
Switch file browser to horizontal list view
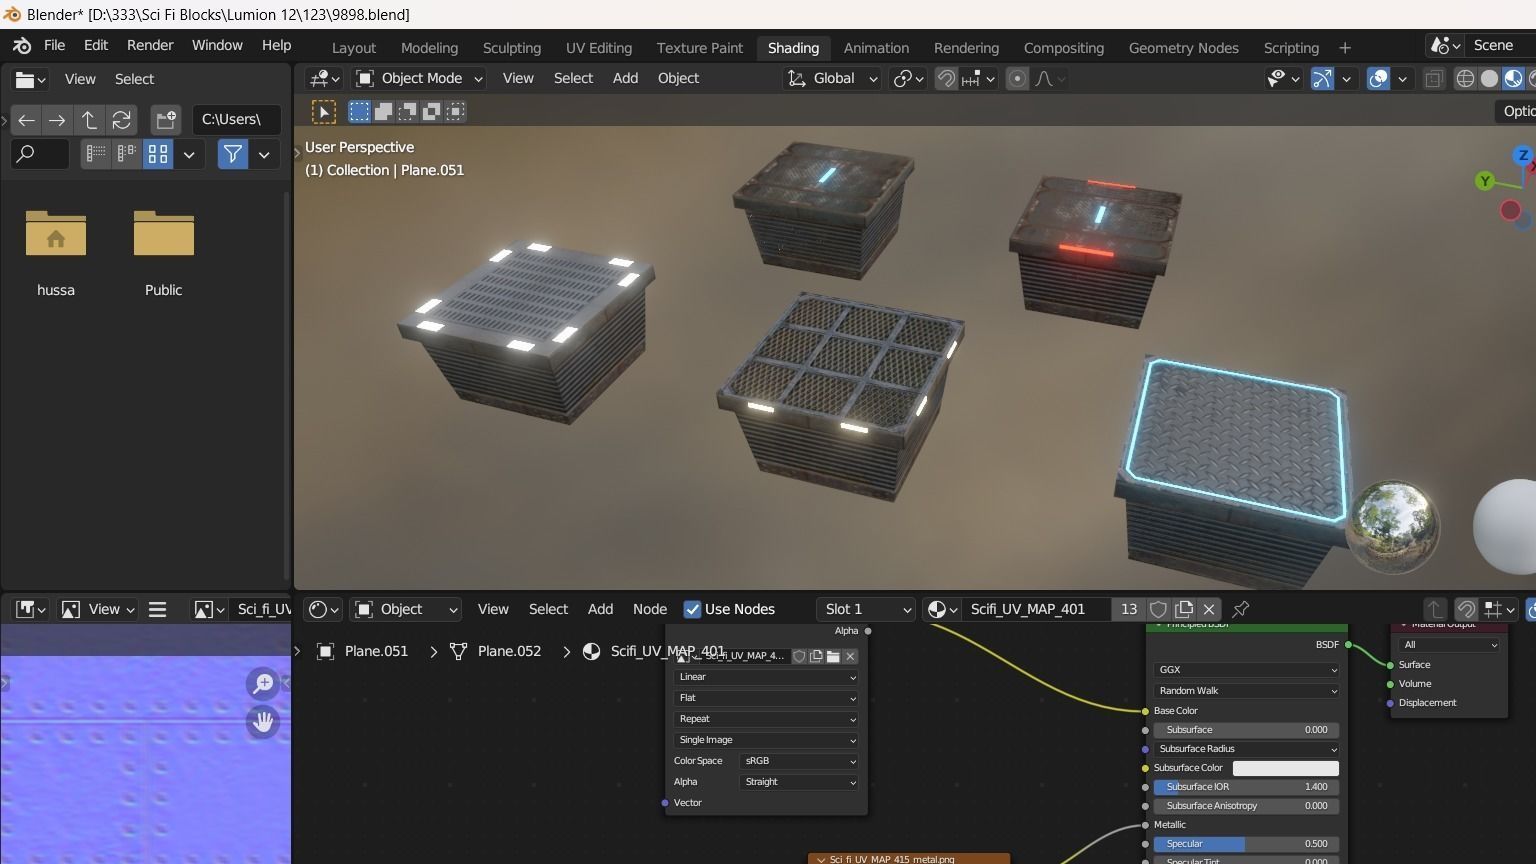pyautogui.click(x=127, y=154)
